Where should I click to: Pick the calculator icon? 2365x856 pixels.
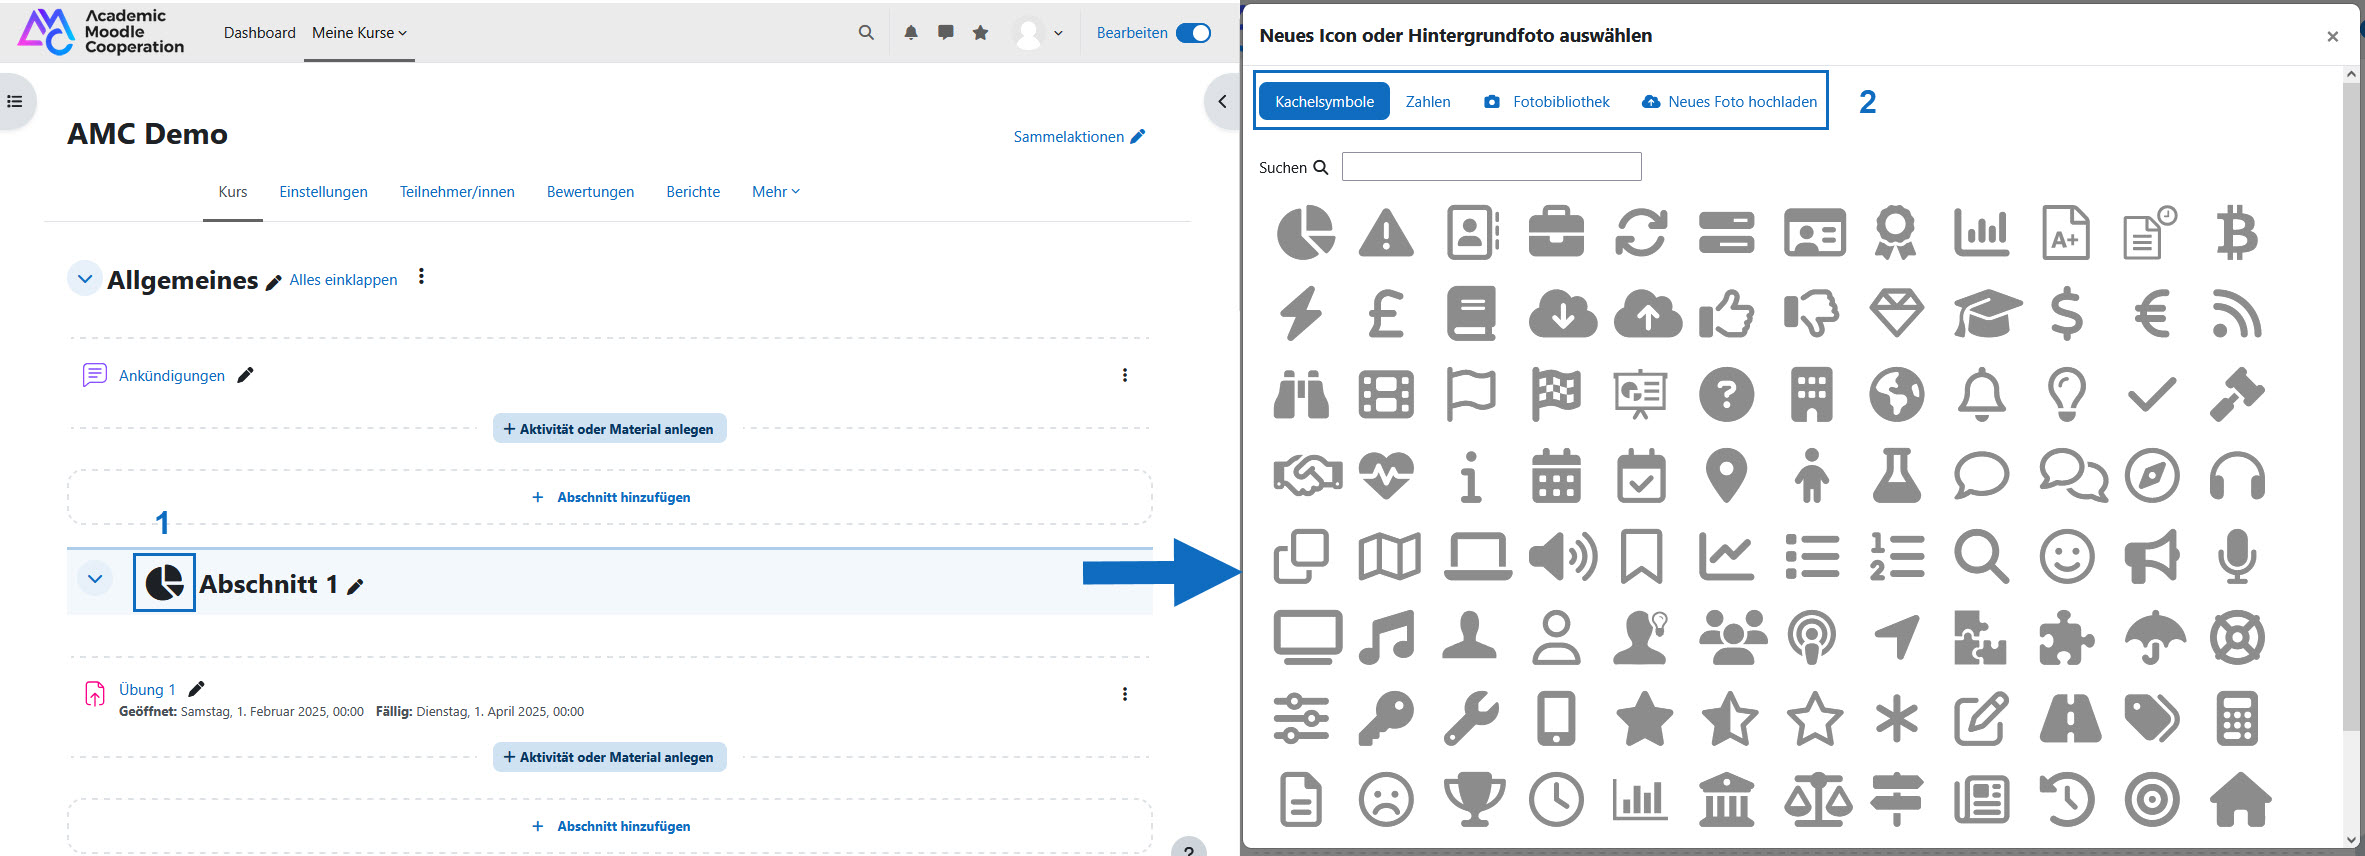pos(2237,718)
